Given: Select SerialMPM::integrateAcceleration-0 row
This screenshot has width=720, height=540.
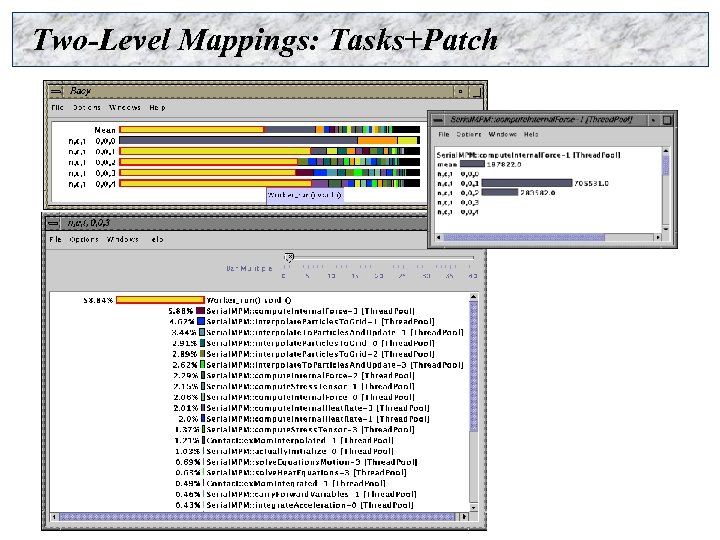Looking at the screenshot, I should (x=310, y=505).
